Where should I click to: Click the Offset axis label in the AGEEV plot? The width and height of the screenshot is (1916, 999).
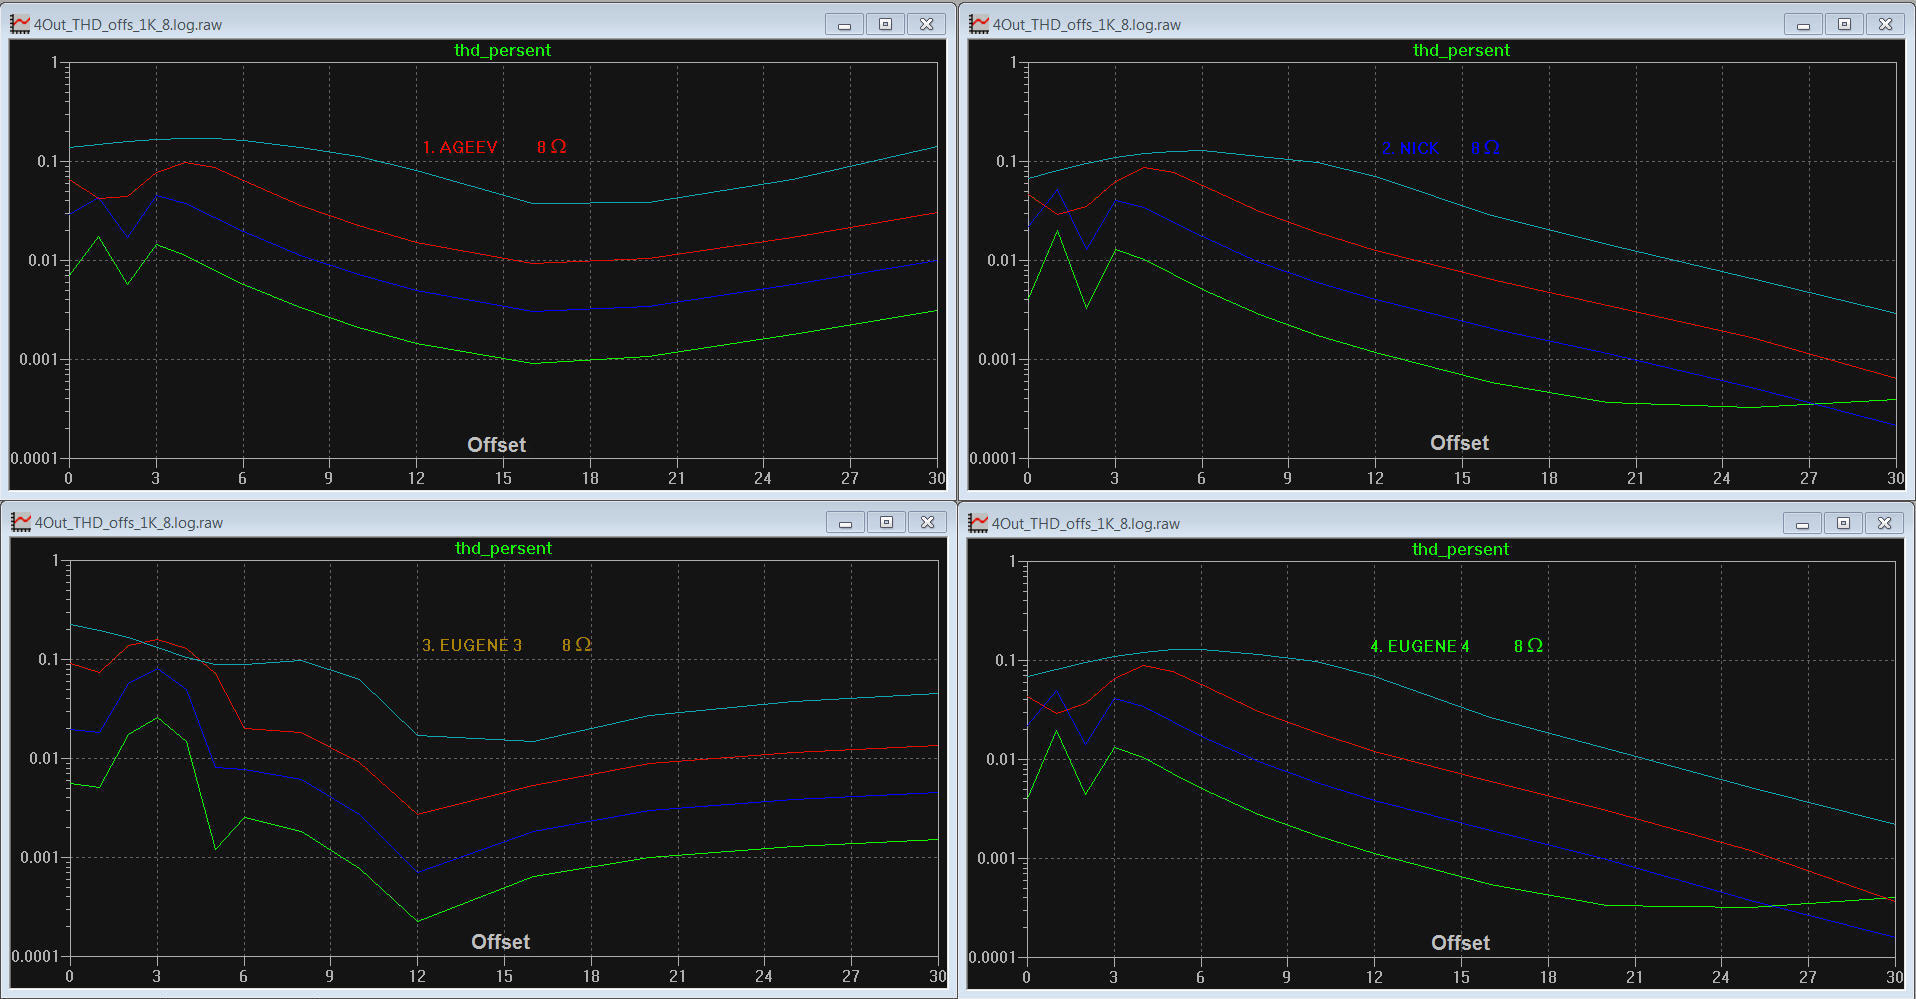pos(496,445)
